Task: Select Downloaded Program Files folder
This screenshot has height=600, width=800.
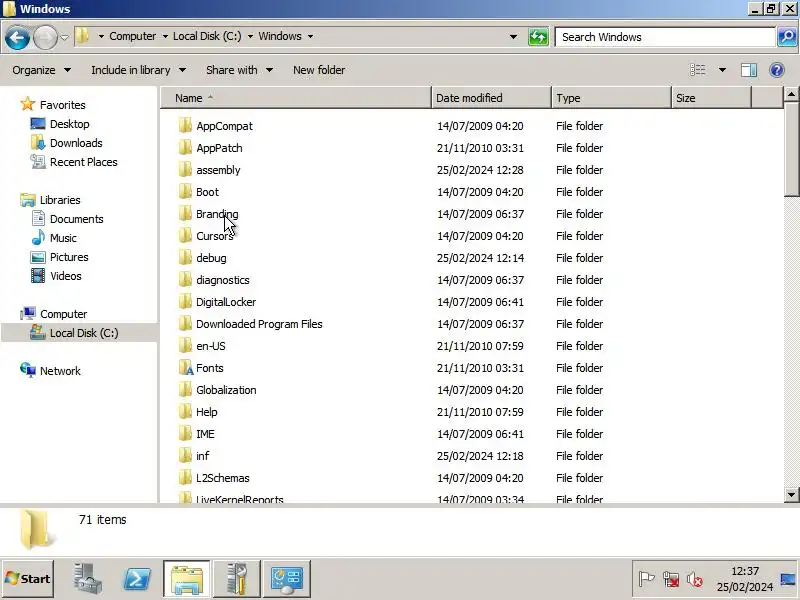Action: point(259,324)
